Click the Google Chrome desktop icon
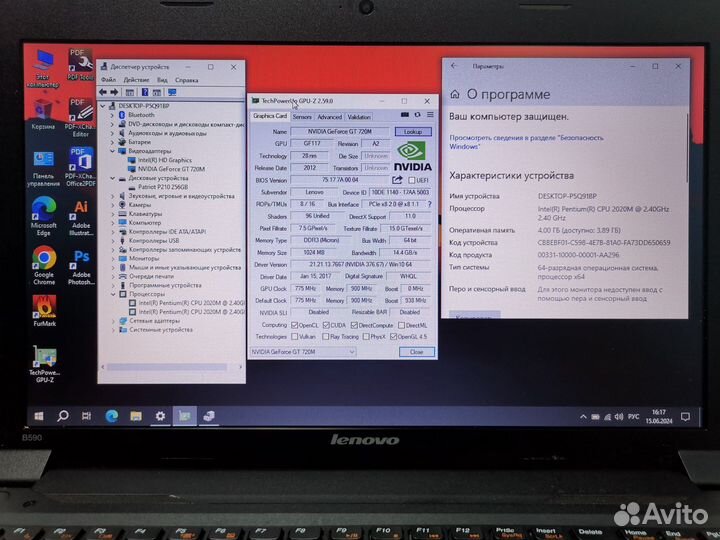The width and height of the screenshot is (720, 540). 44,258
